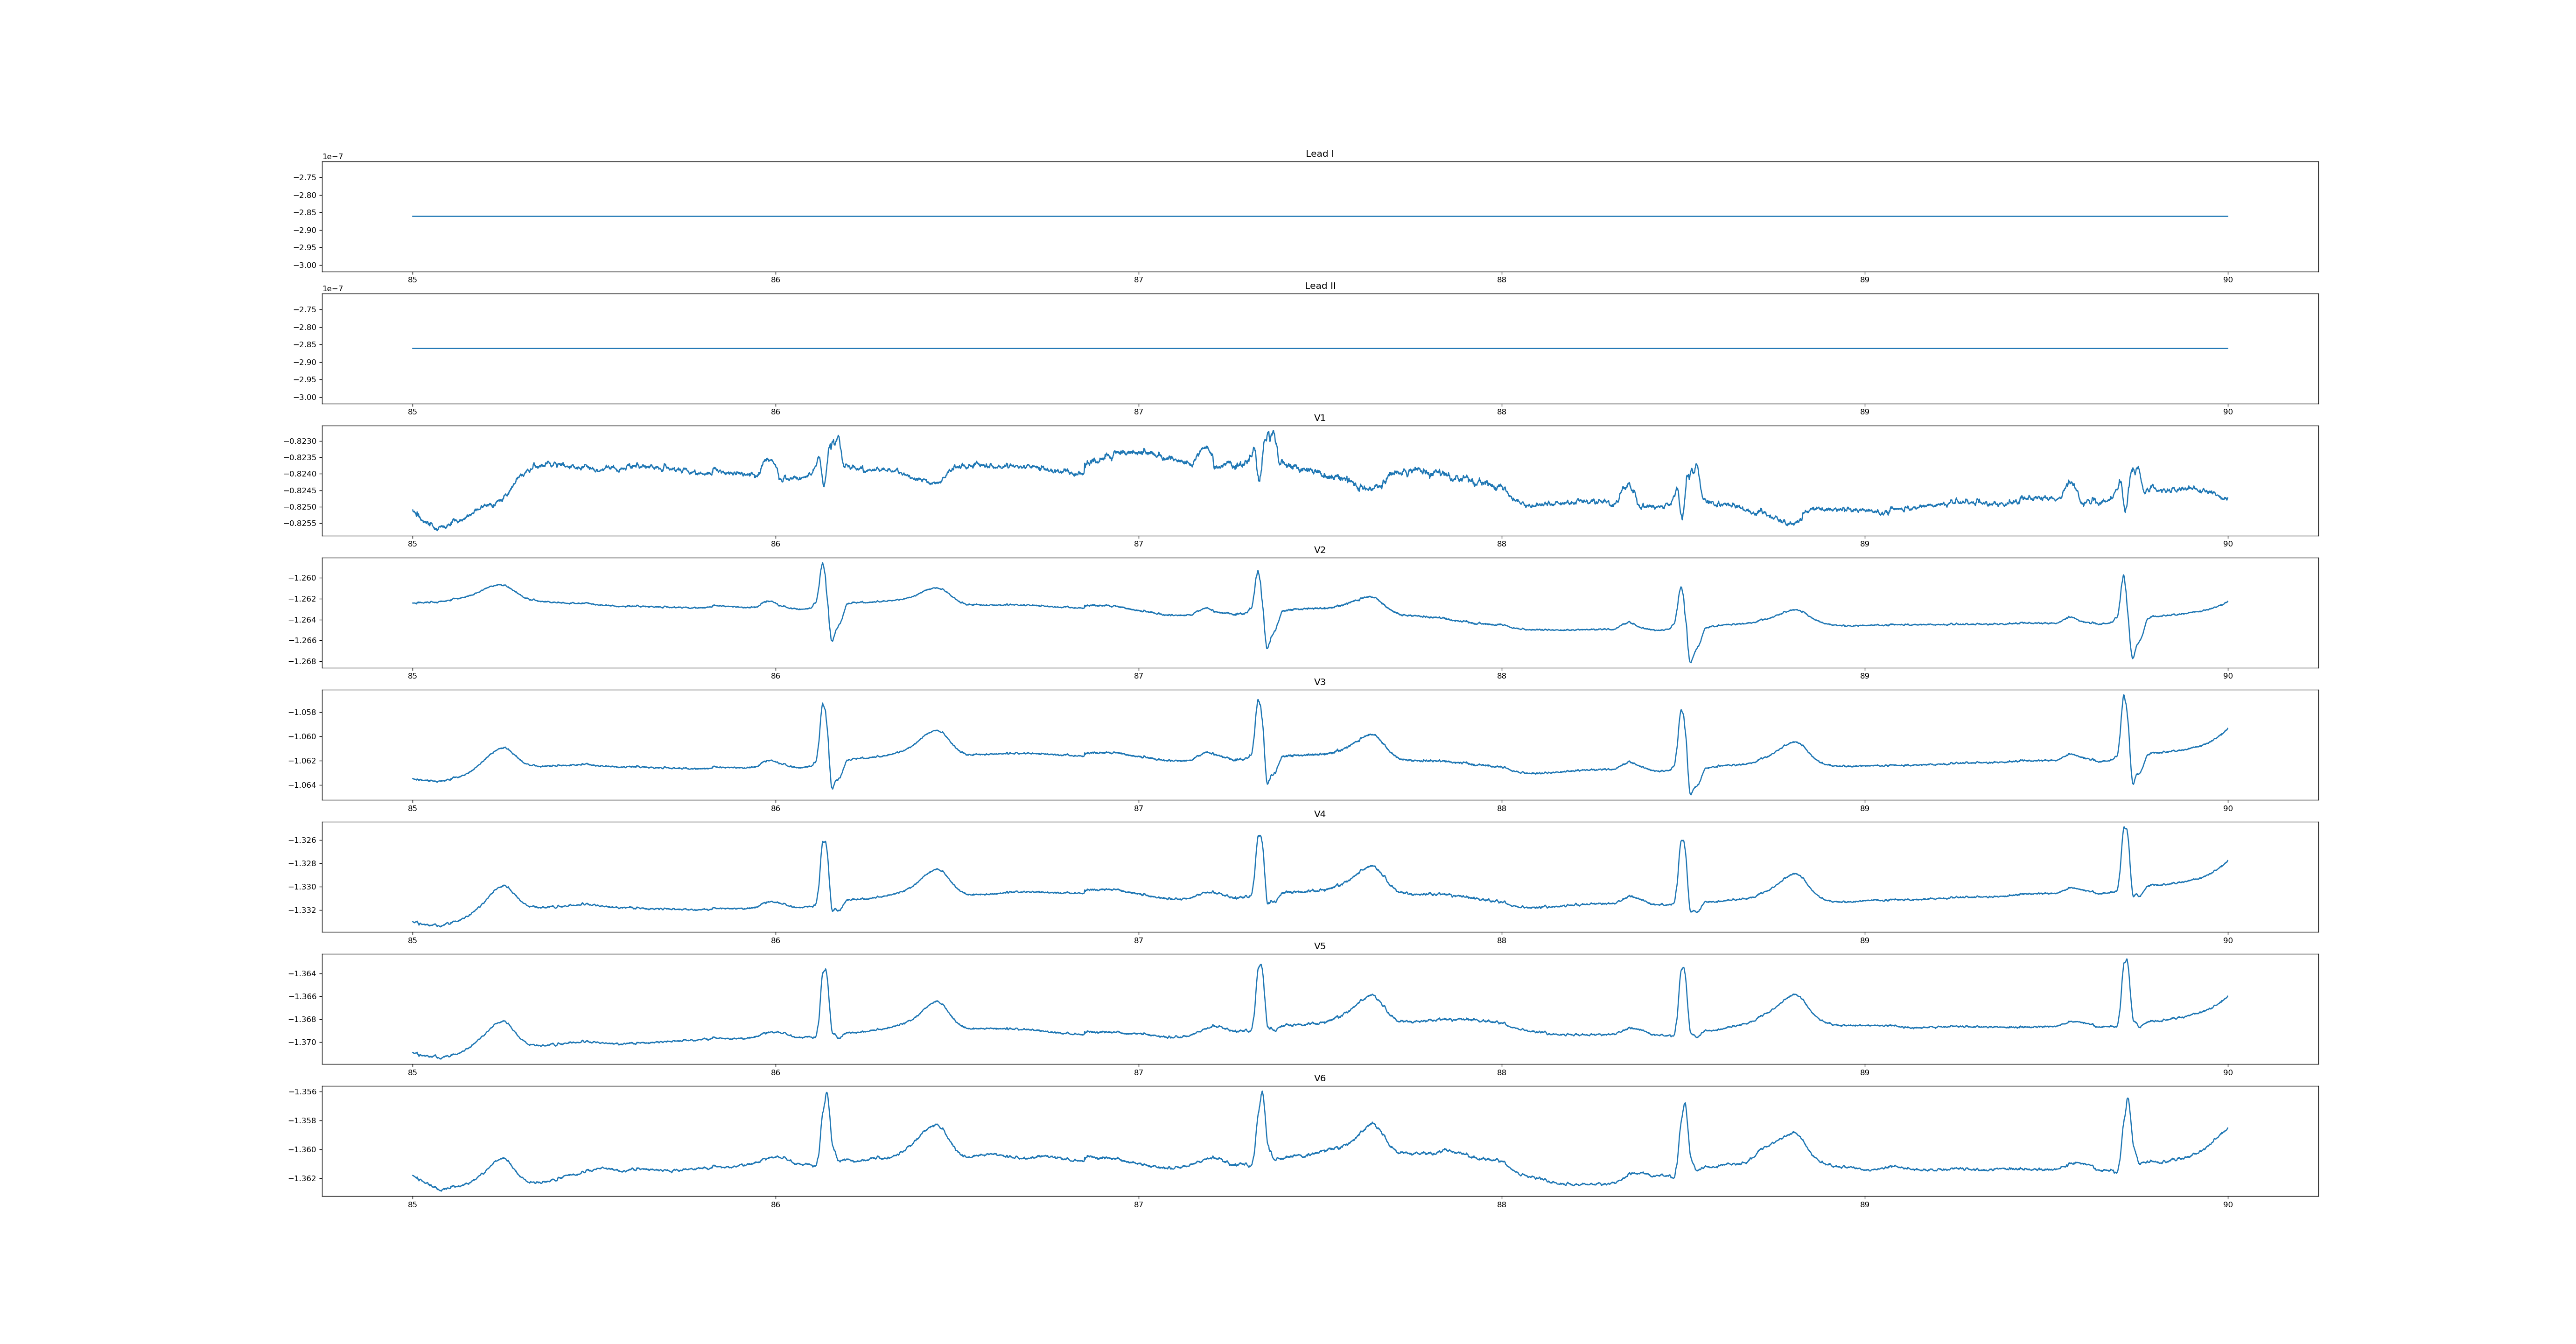2576x1344 pixels.
Task: Click the -1.364 y-axis tick label in V5
Action: [x=303, y=973]
